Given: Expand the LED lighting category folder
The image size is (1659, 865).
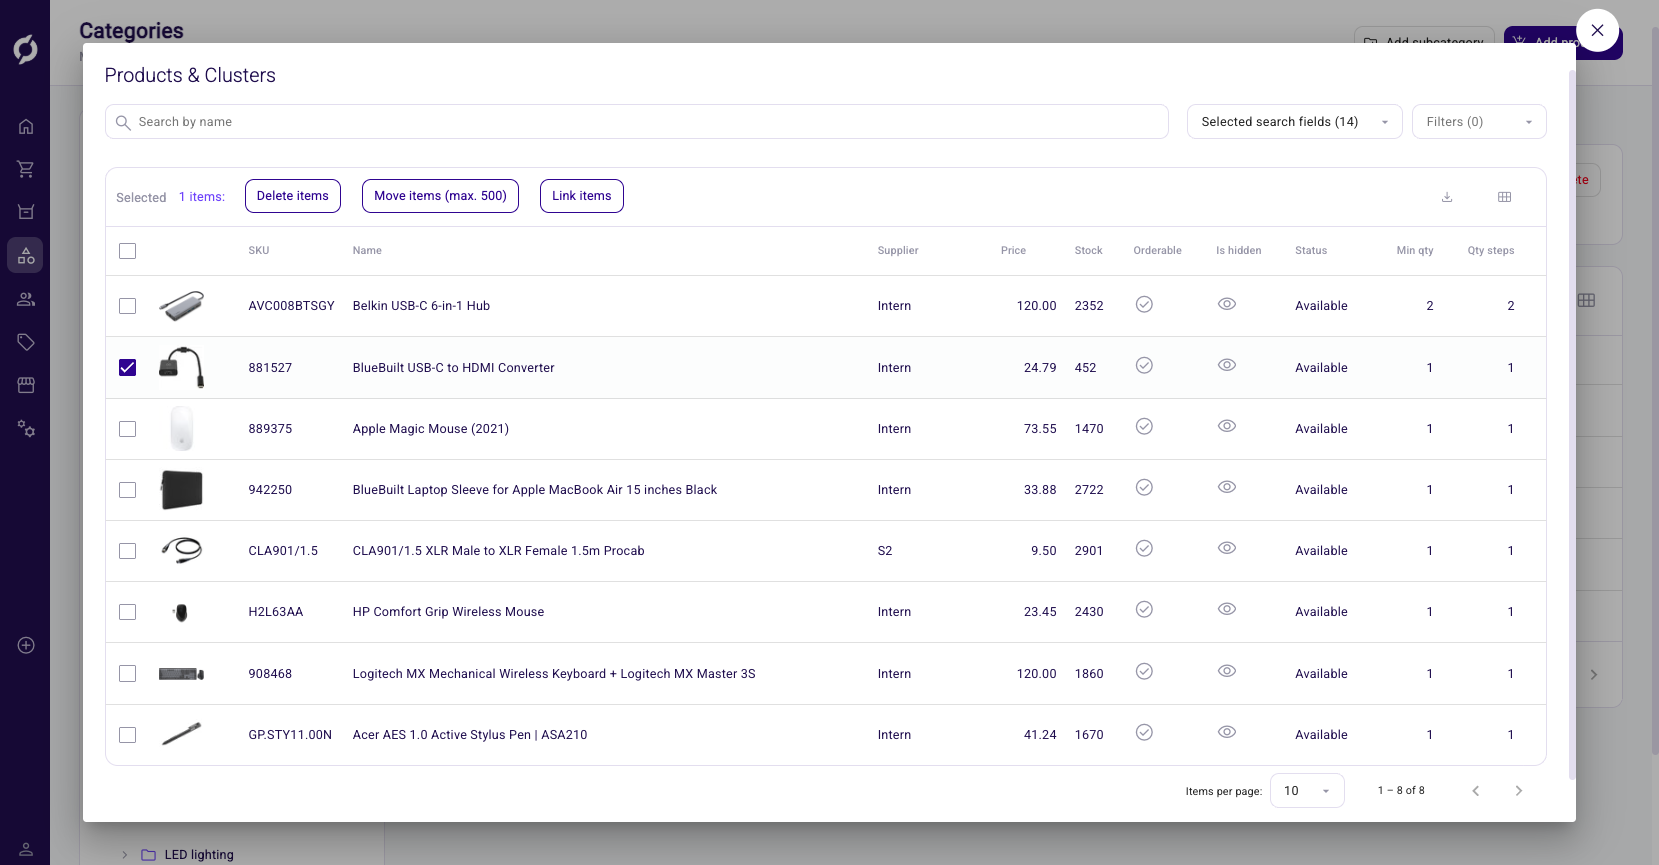Looking at the screenshot, I should [125, 855].
